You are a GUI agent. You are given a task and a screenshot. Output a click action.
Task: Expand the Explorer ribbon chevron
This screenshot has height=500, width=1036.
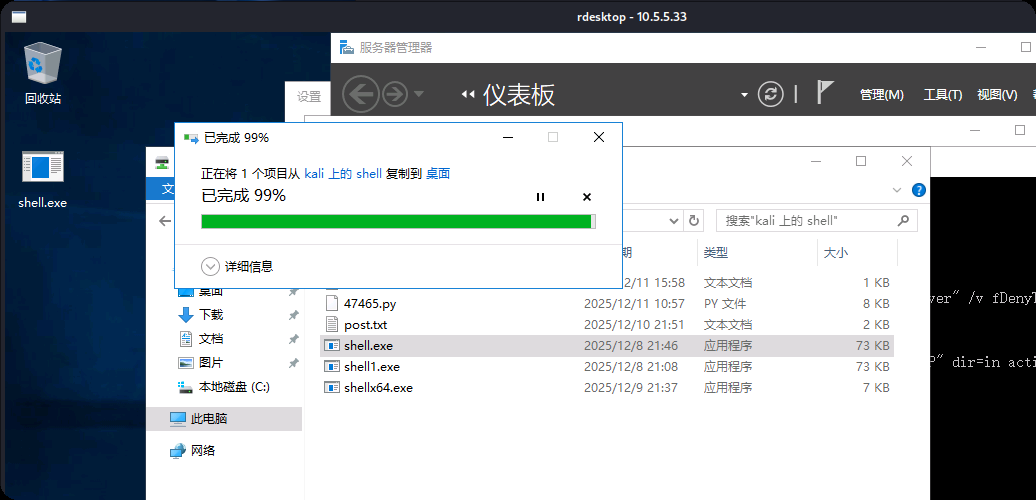point(896,190)
